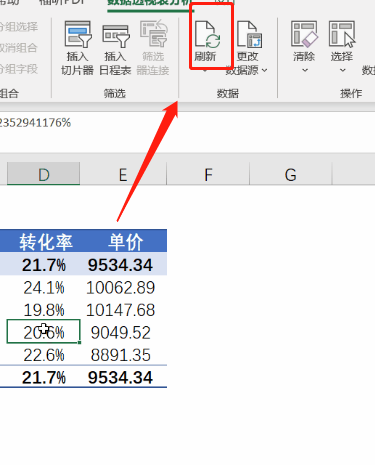Screen dimensions: 375x465
Task: Click the 分组字段 group field option
Action: 19,69
